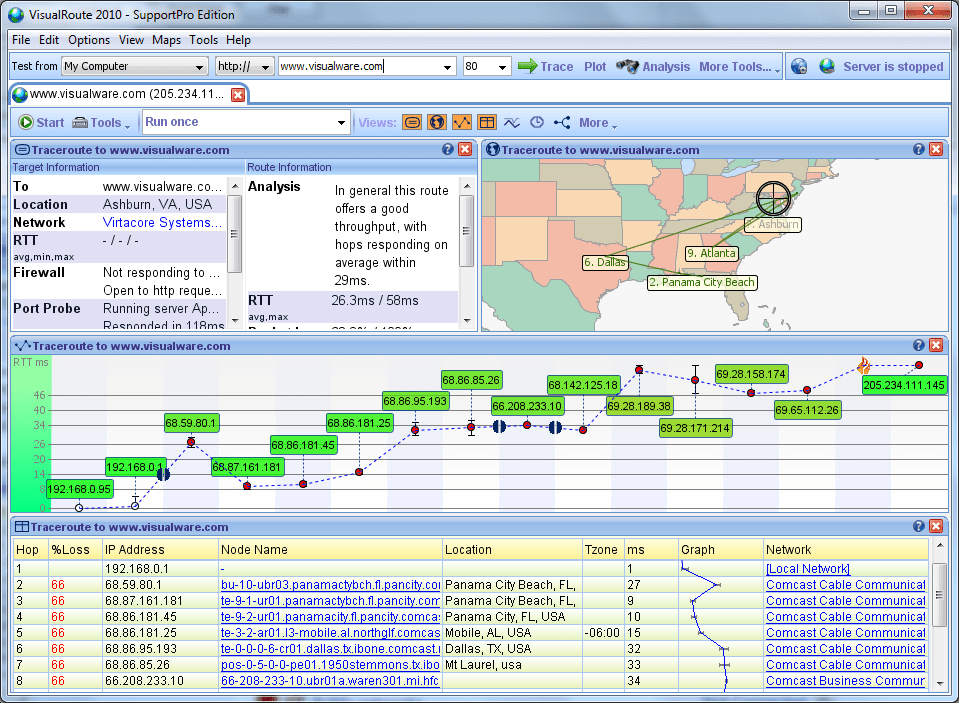Open the [Local Network] link
Viewport: 959px width, 703px height.
coord(807,568)
